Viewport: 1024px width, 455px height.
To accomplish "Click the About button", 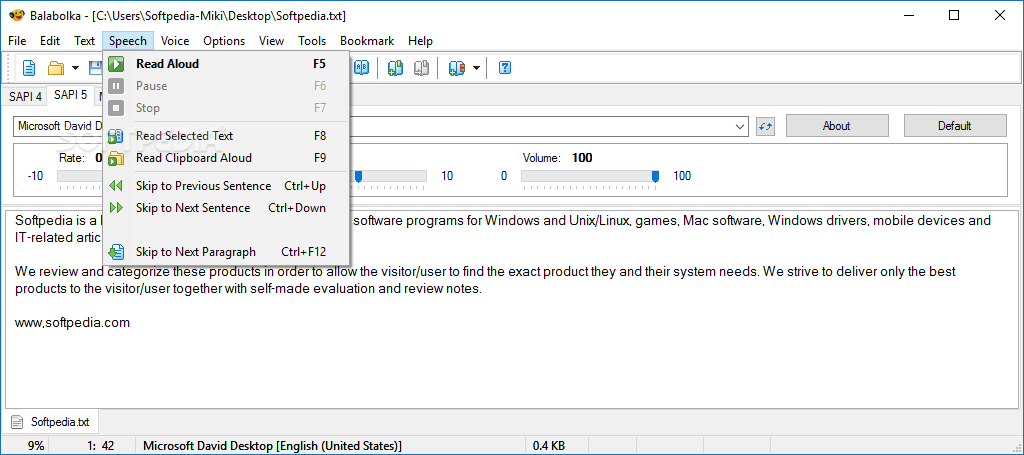I will click(837, 126).
